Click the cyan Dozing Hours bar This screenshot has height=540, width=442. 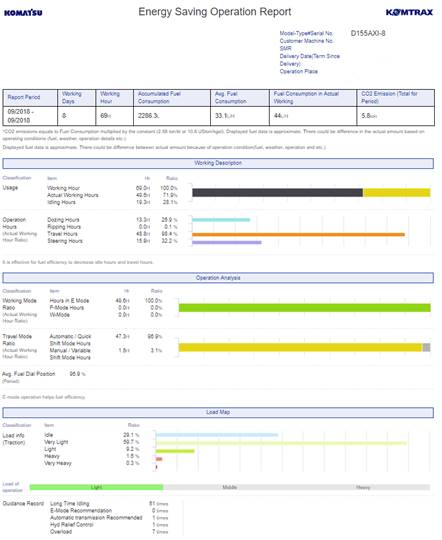221,220
